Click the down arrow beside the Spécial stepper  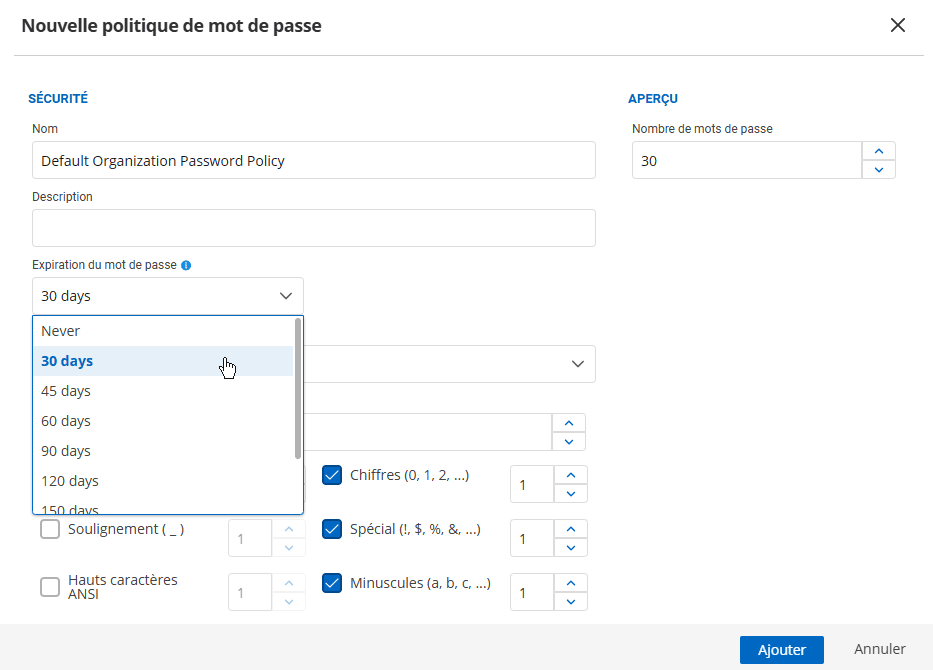[x=570, y=548]
